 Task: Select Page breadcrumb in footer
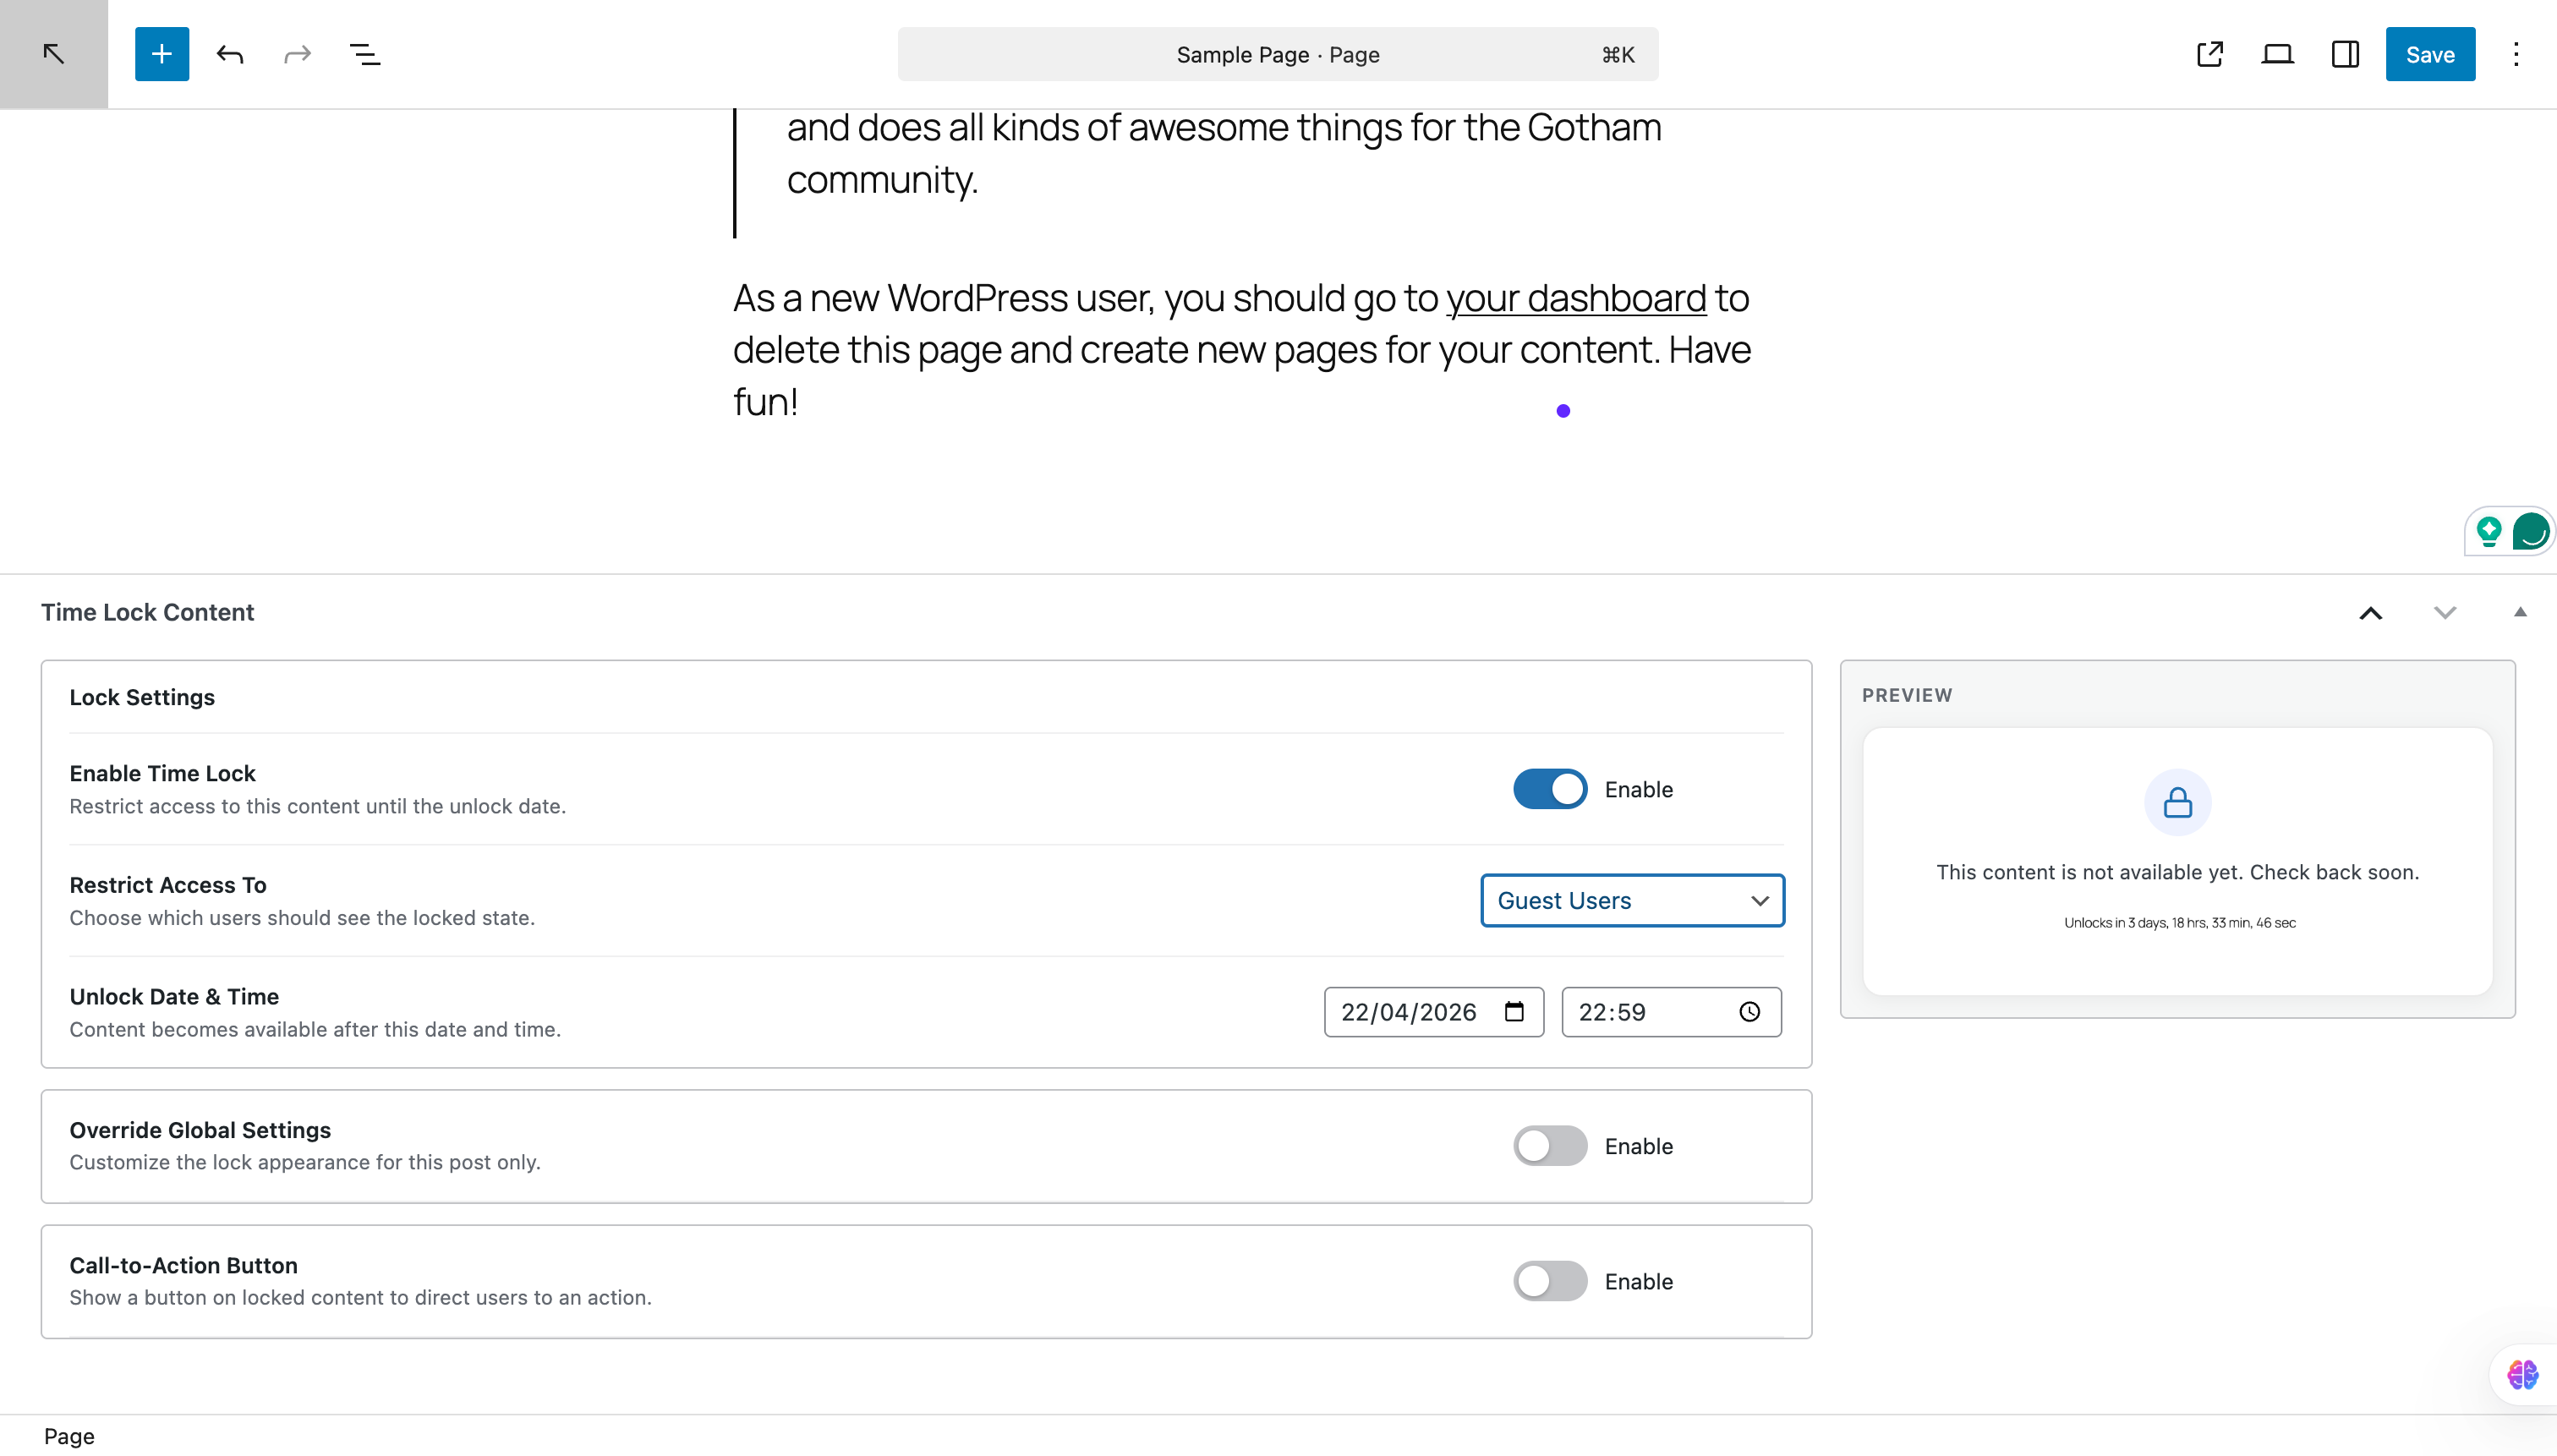[69, 1436]
